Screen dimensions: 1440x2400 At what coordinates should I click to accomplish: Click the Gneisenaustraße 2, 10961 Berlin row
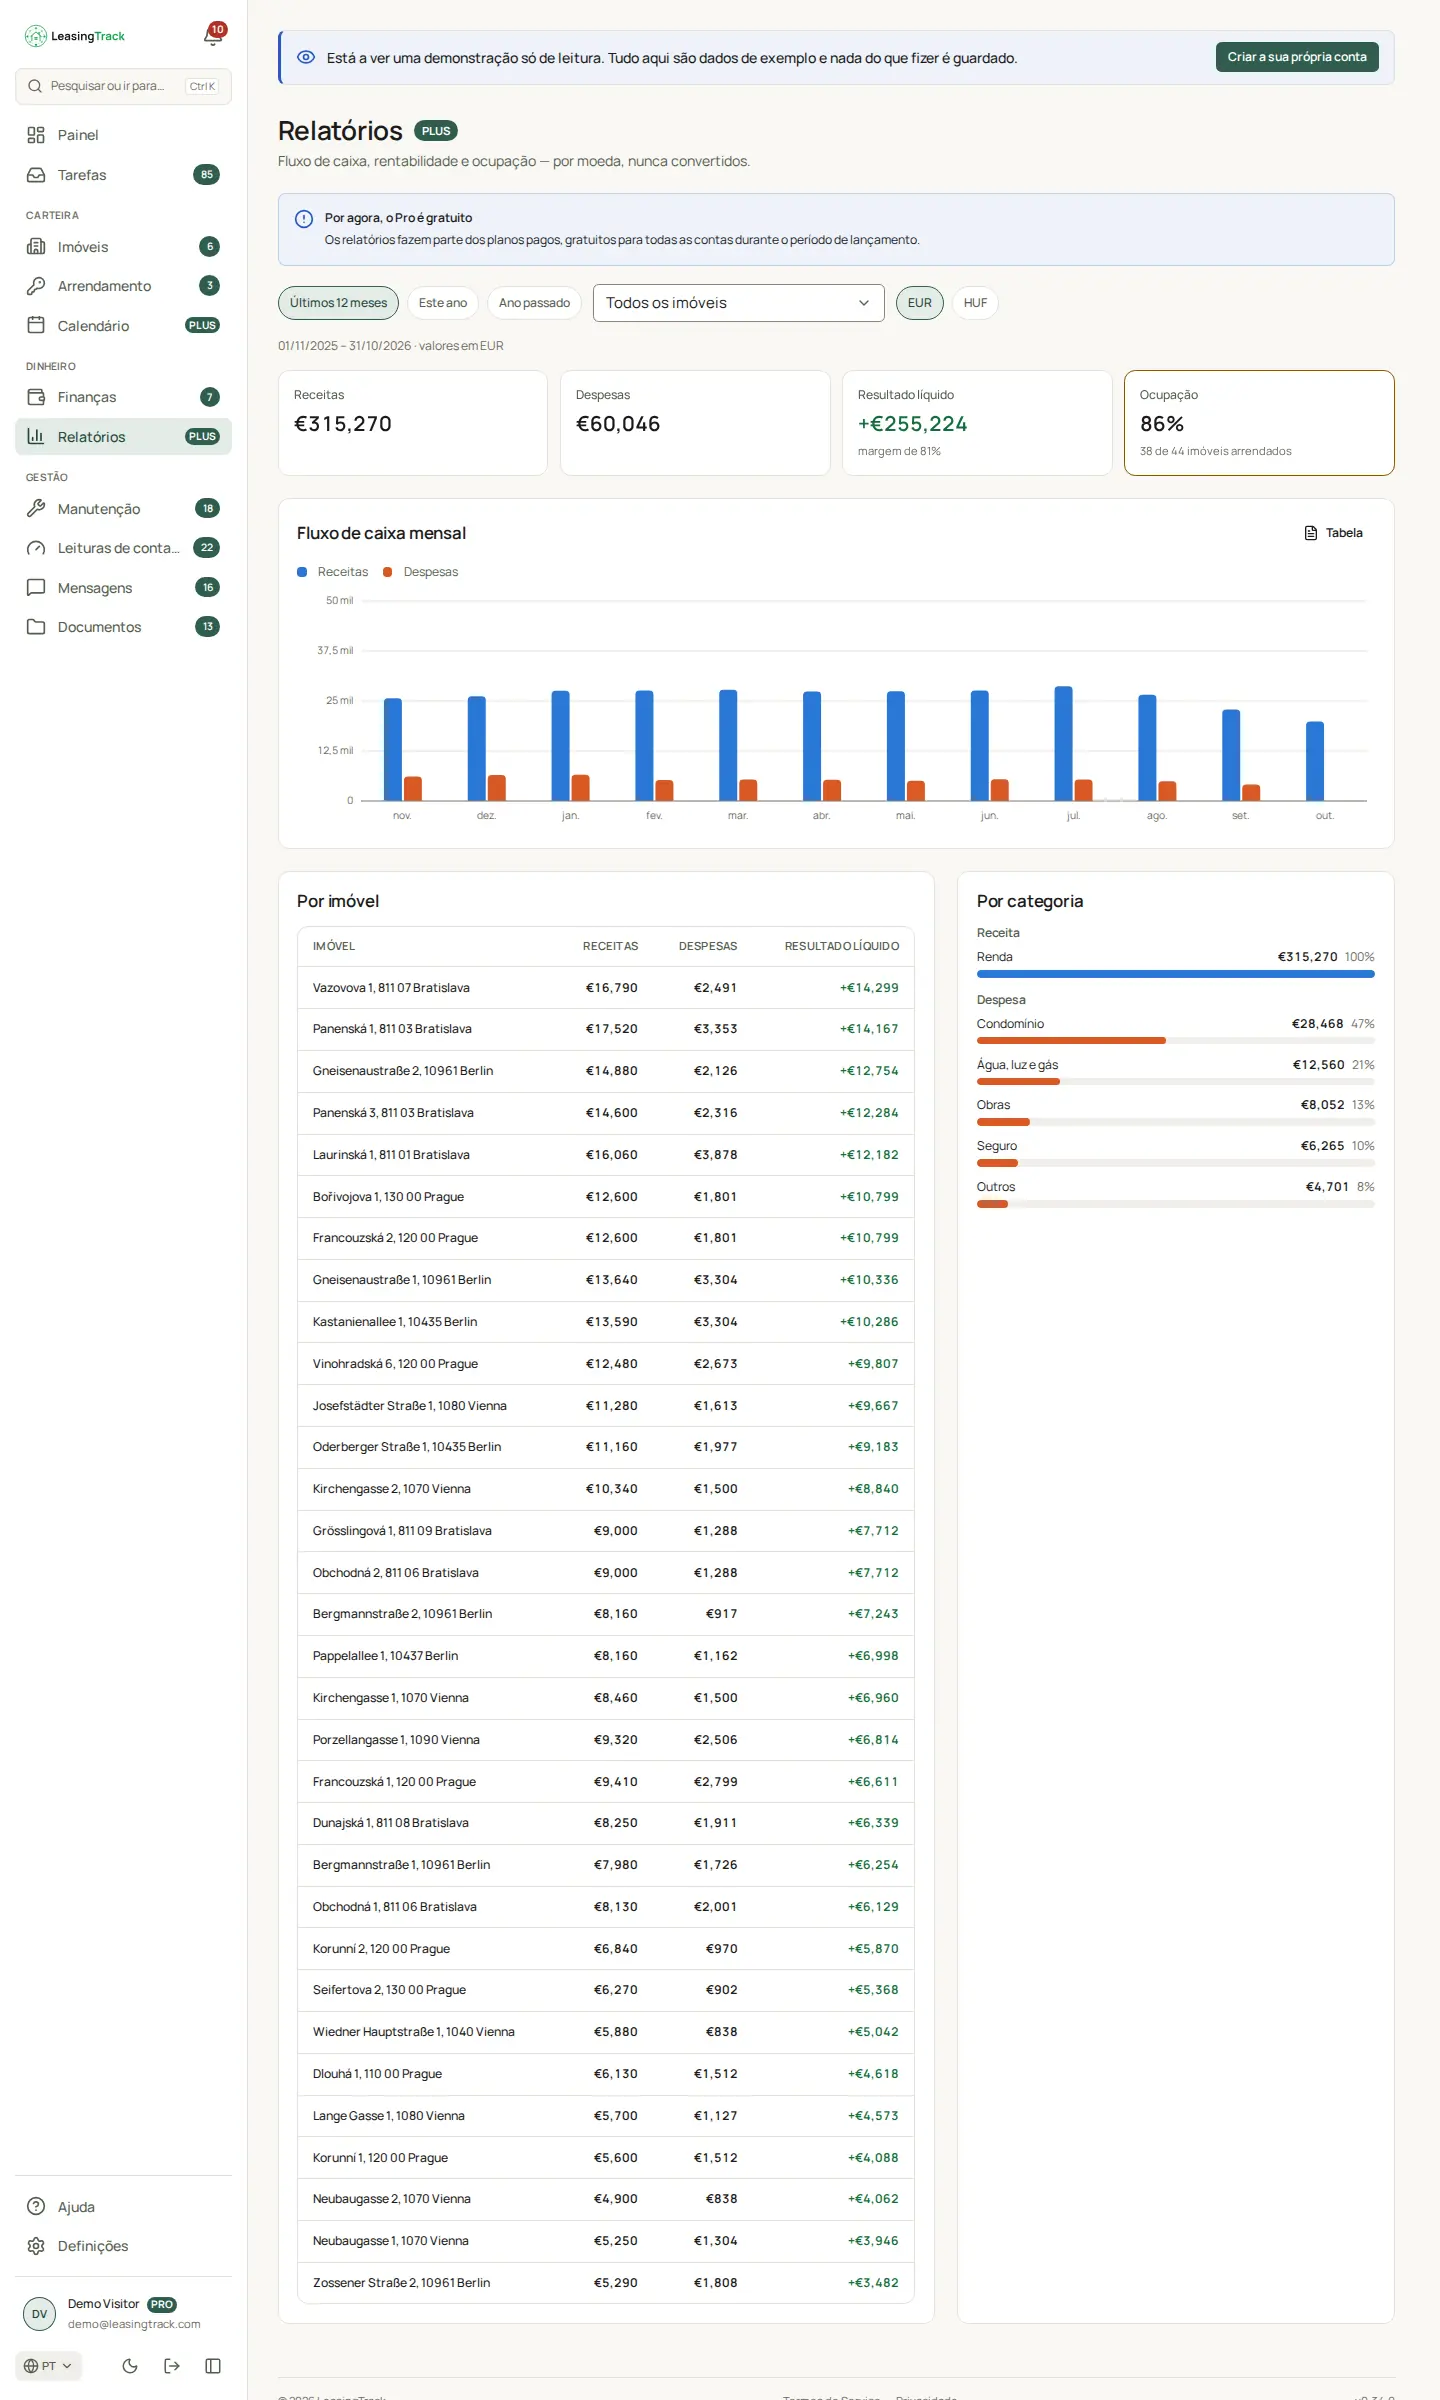[x=606, y=1071]
